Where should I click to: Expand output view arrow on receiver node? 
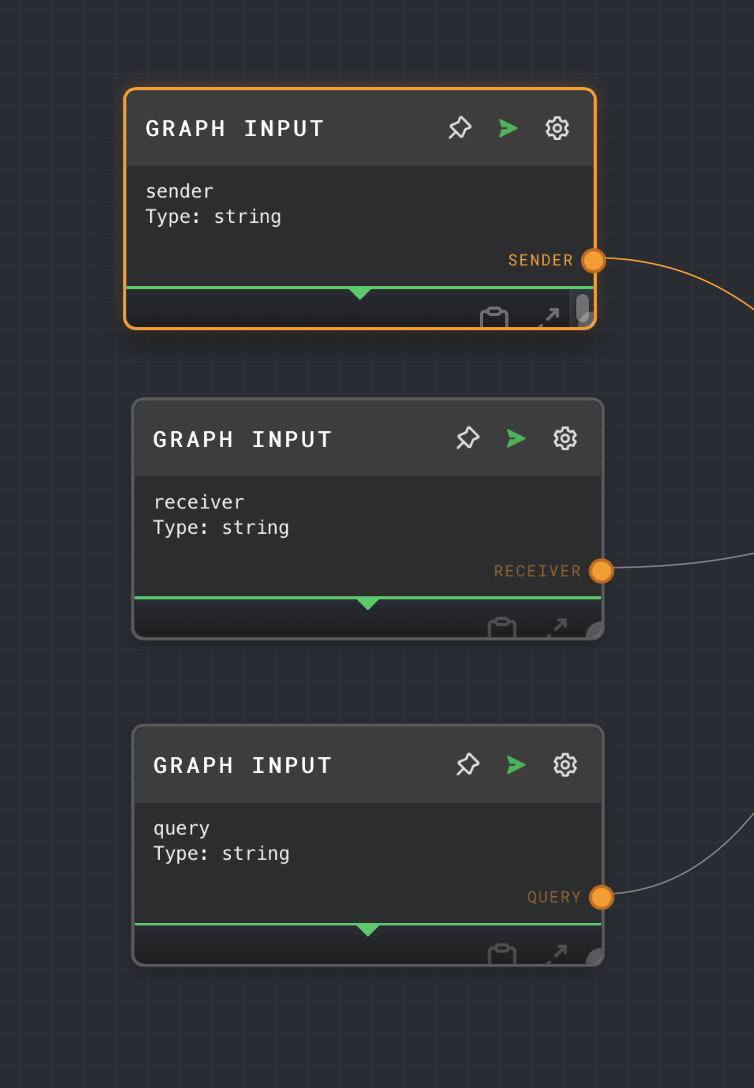(557, 627)
